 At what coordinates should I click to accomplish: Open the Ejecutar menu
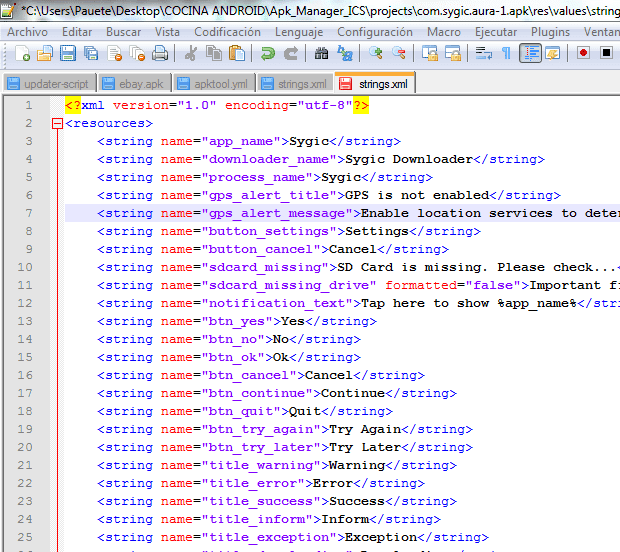click(x=496, y=32)
